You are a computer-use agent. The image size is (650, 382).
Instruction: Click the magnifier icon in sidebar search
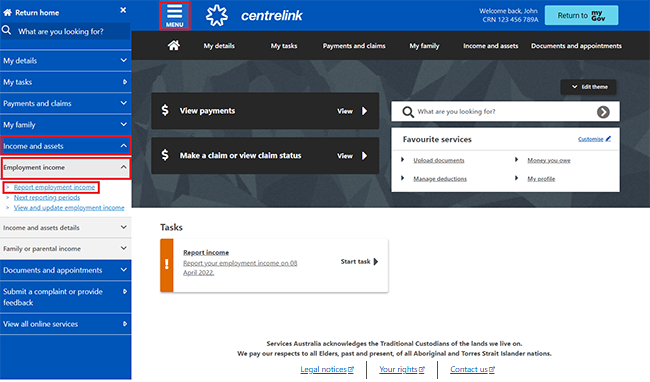7,30
